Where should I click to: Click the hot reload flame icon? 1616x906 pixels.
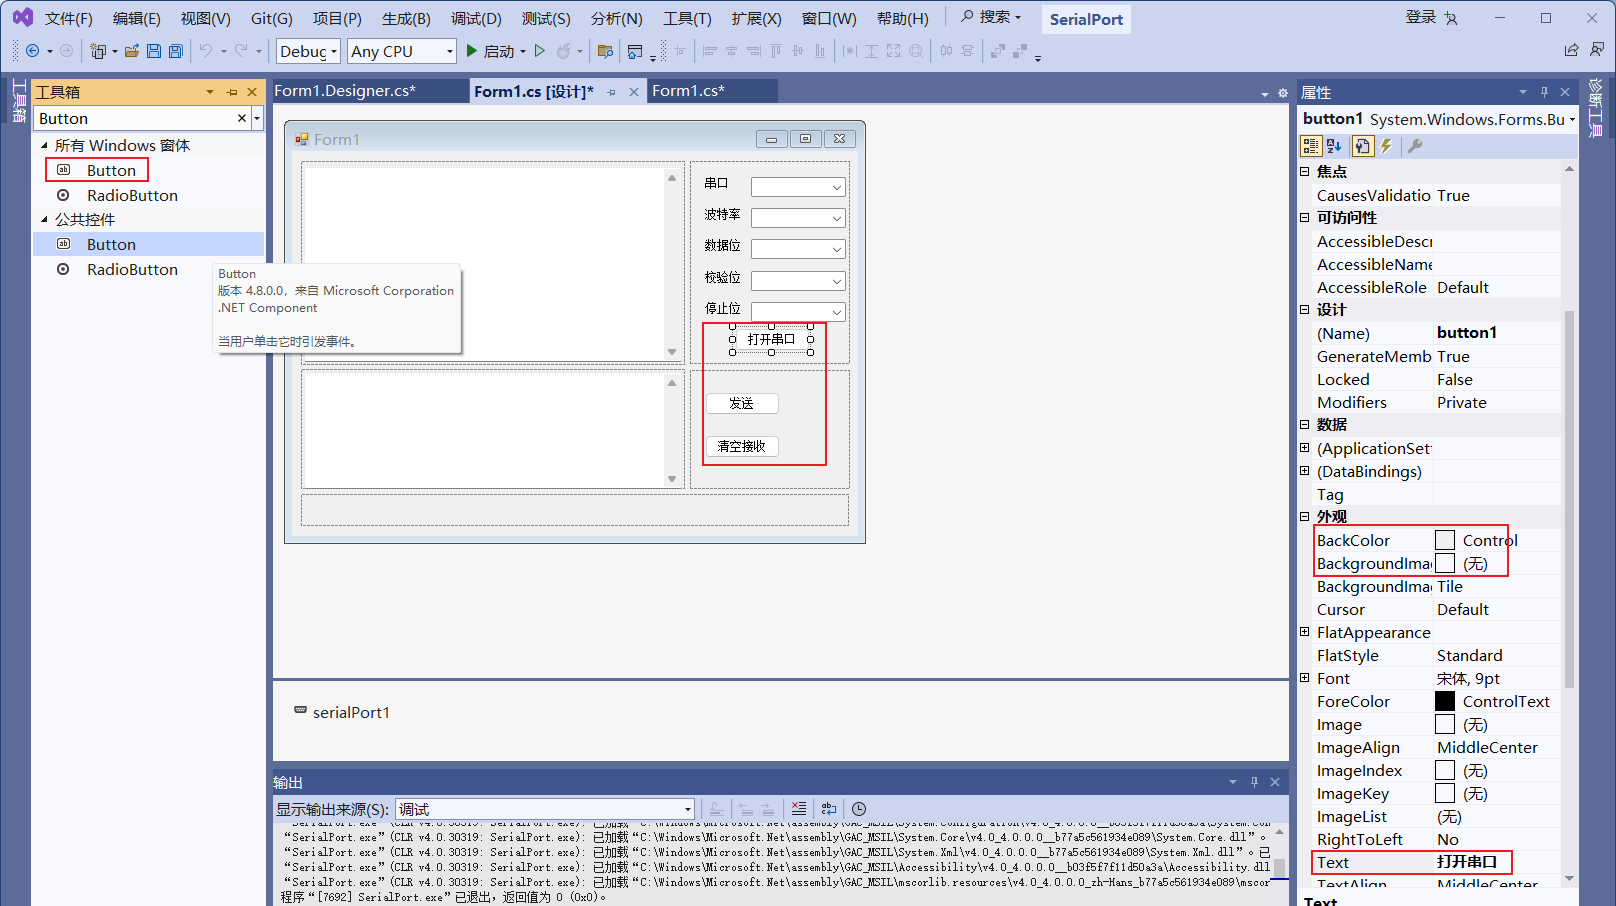564,51
